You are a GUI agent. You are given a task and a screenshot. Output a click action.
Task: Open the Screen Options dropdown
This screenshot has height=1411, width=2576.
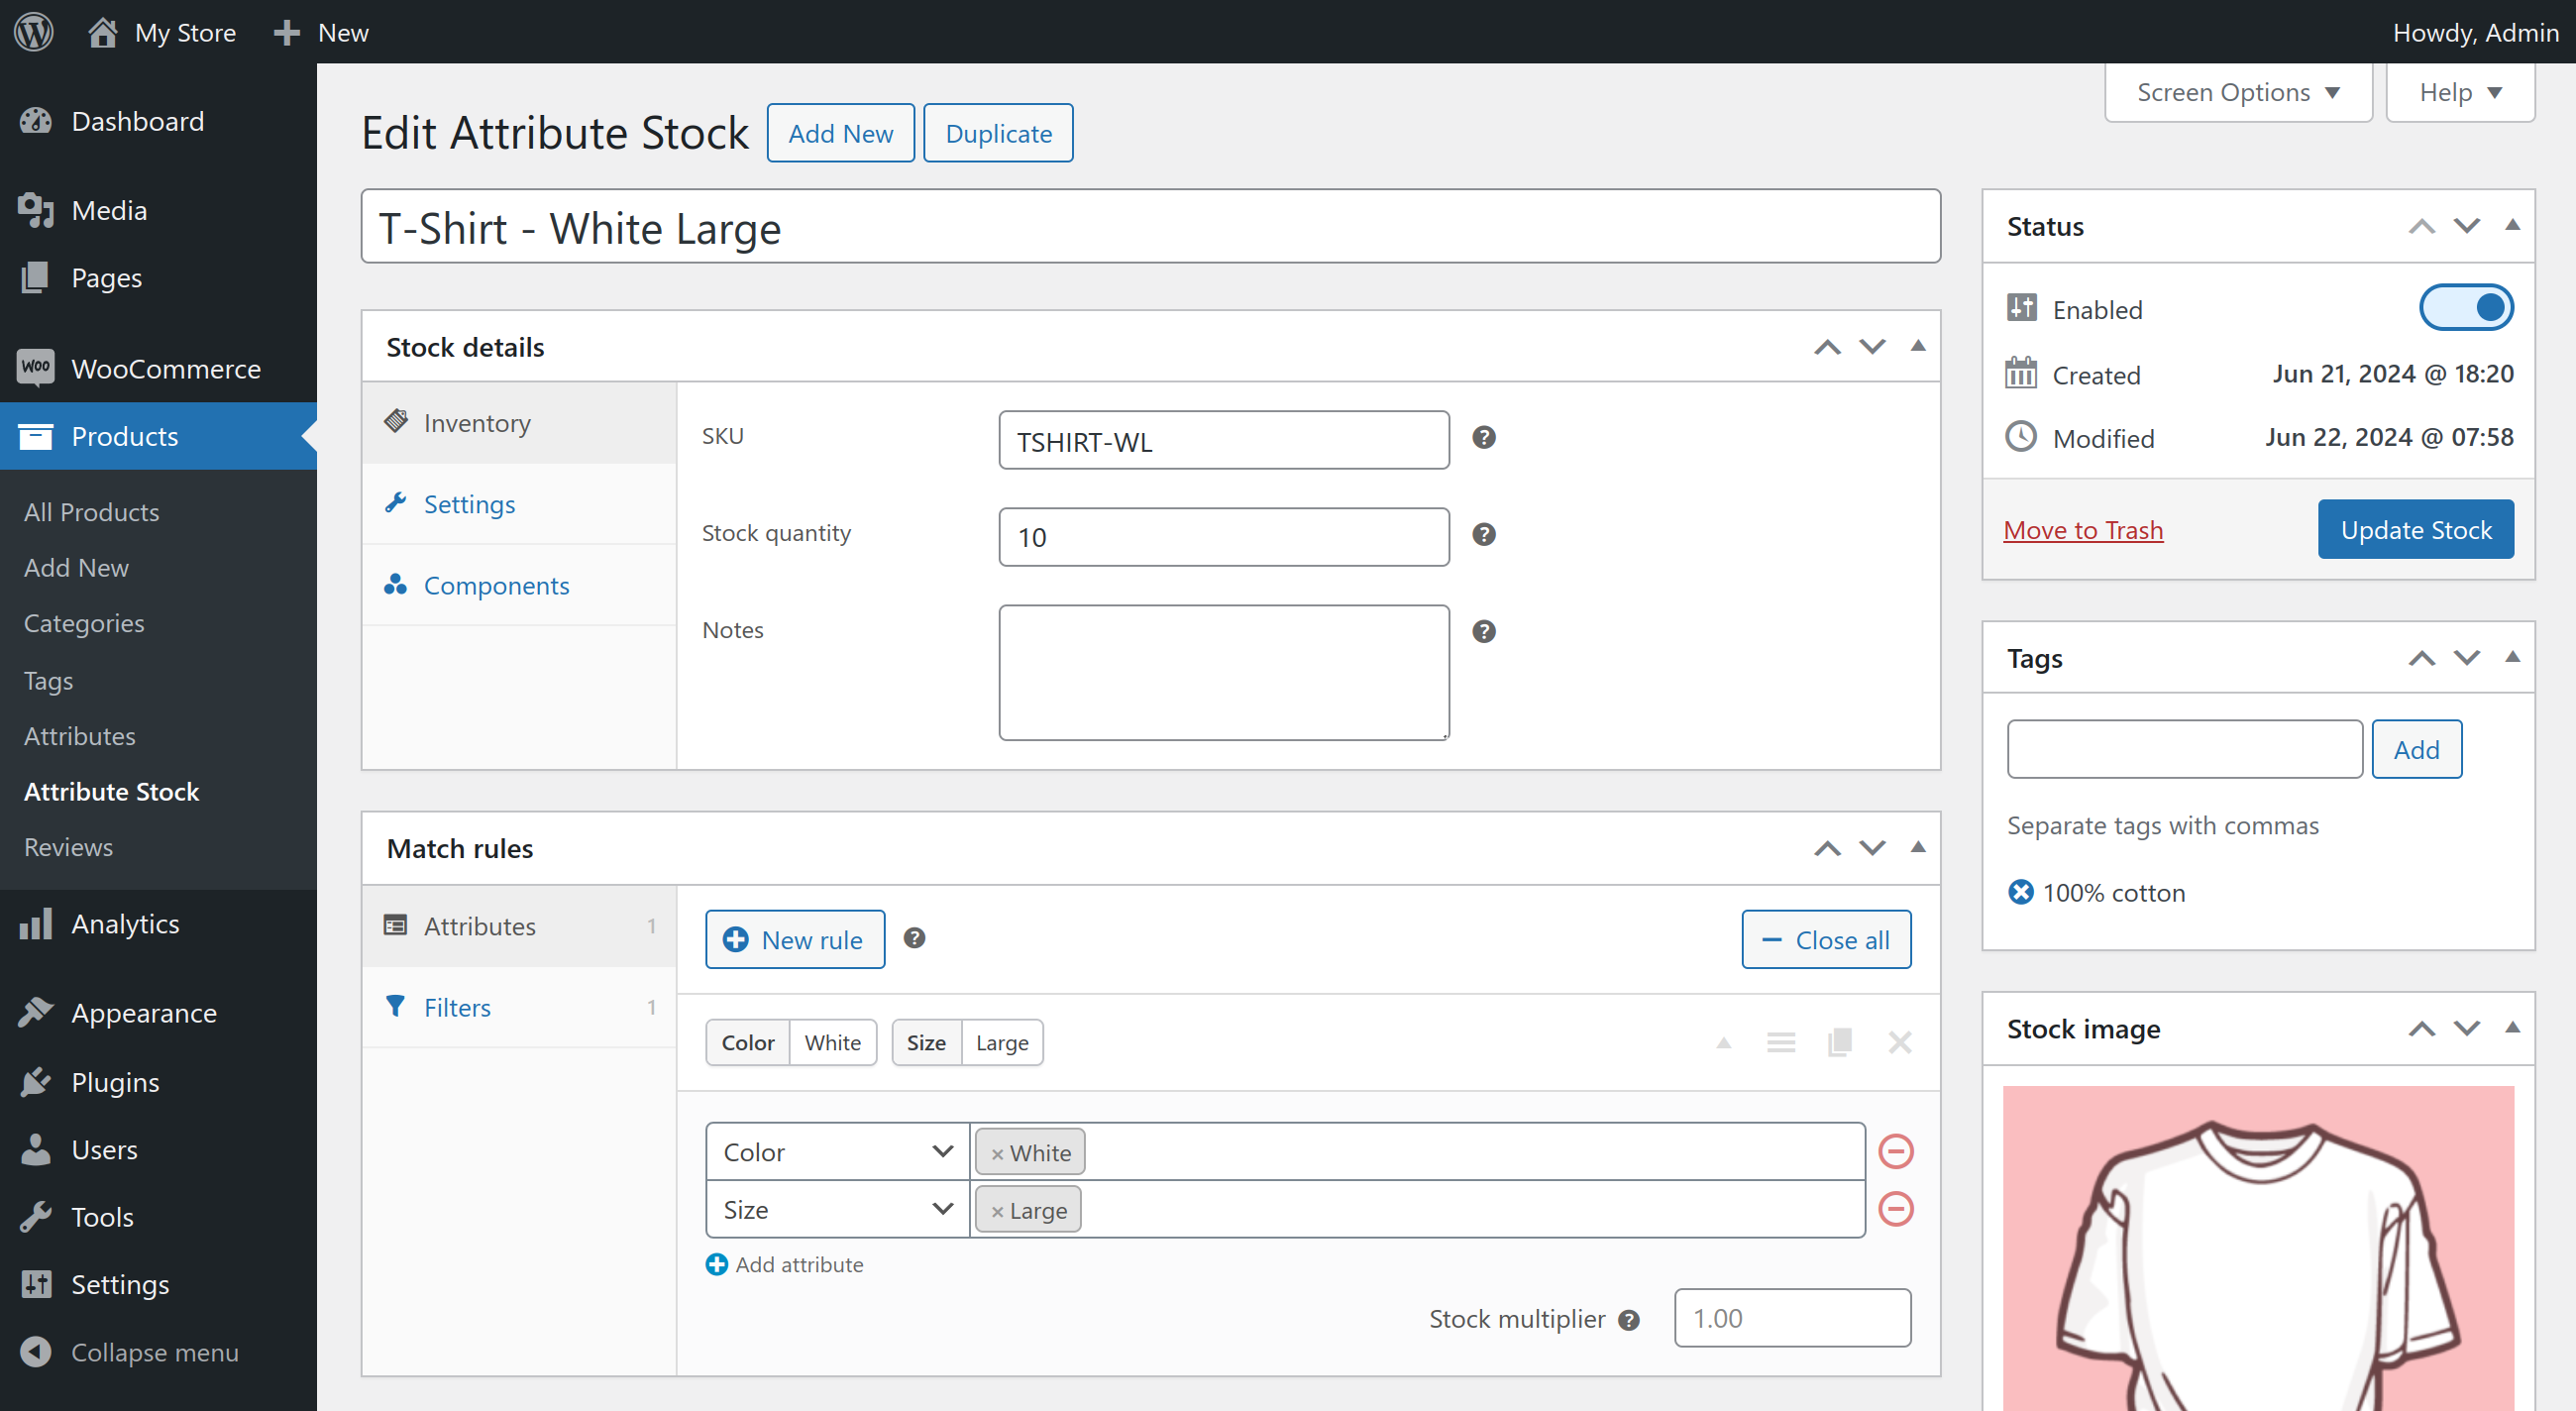[2238, 92]
